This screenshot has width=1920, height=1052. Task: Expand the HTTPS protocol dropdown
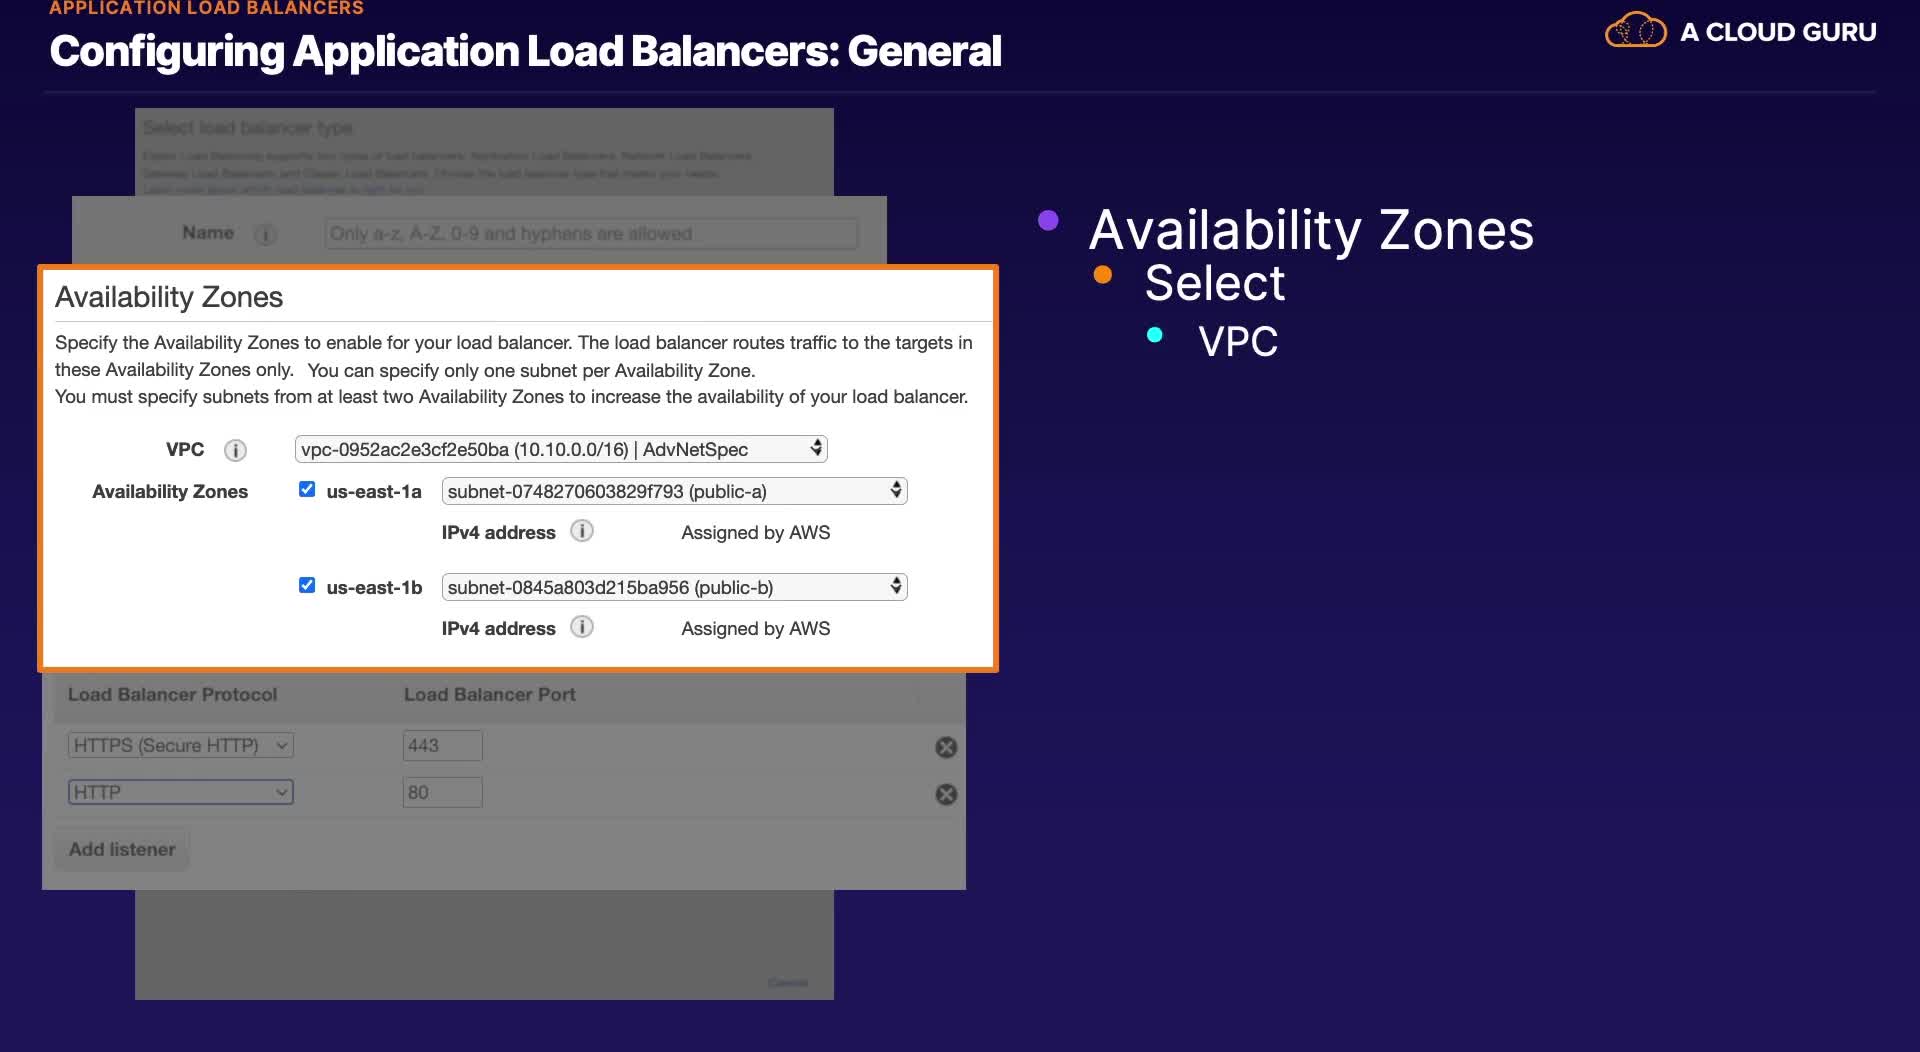coord(181,745)
